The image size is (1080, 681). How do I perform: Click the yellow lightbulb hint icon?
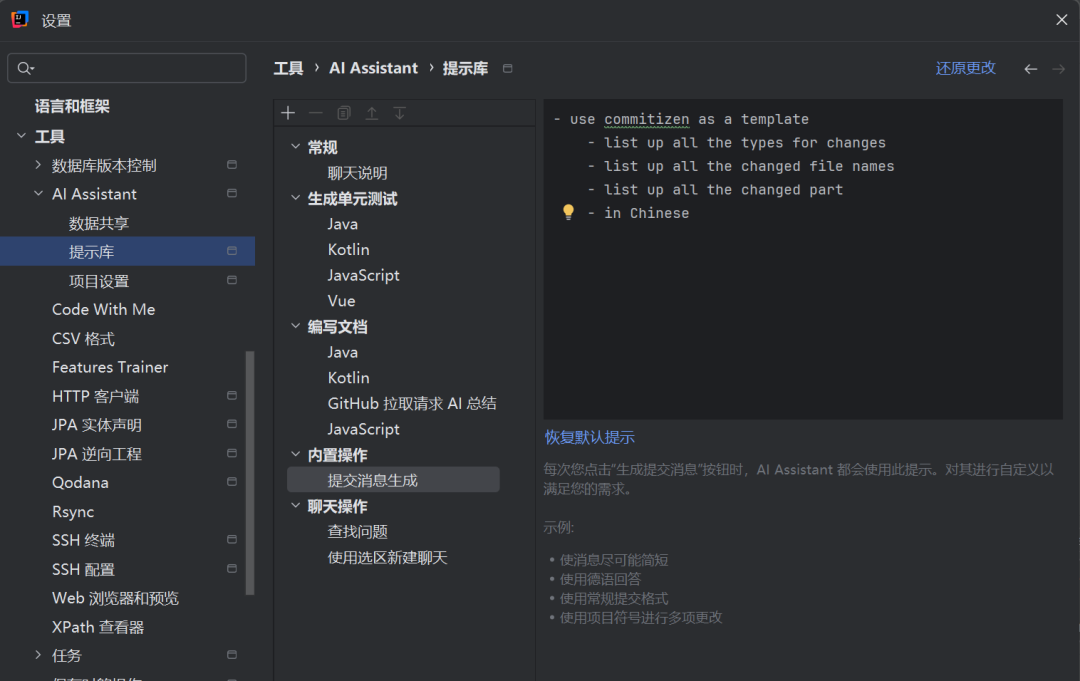568,212
